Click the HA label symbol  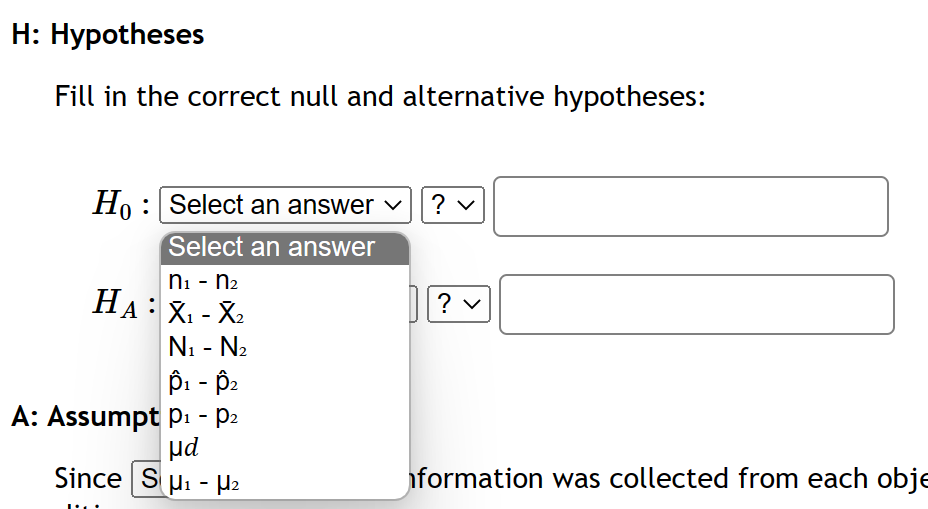tap(114, 303)
